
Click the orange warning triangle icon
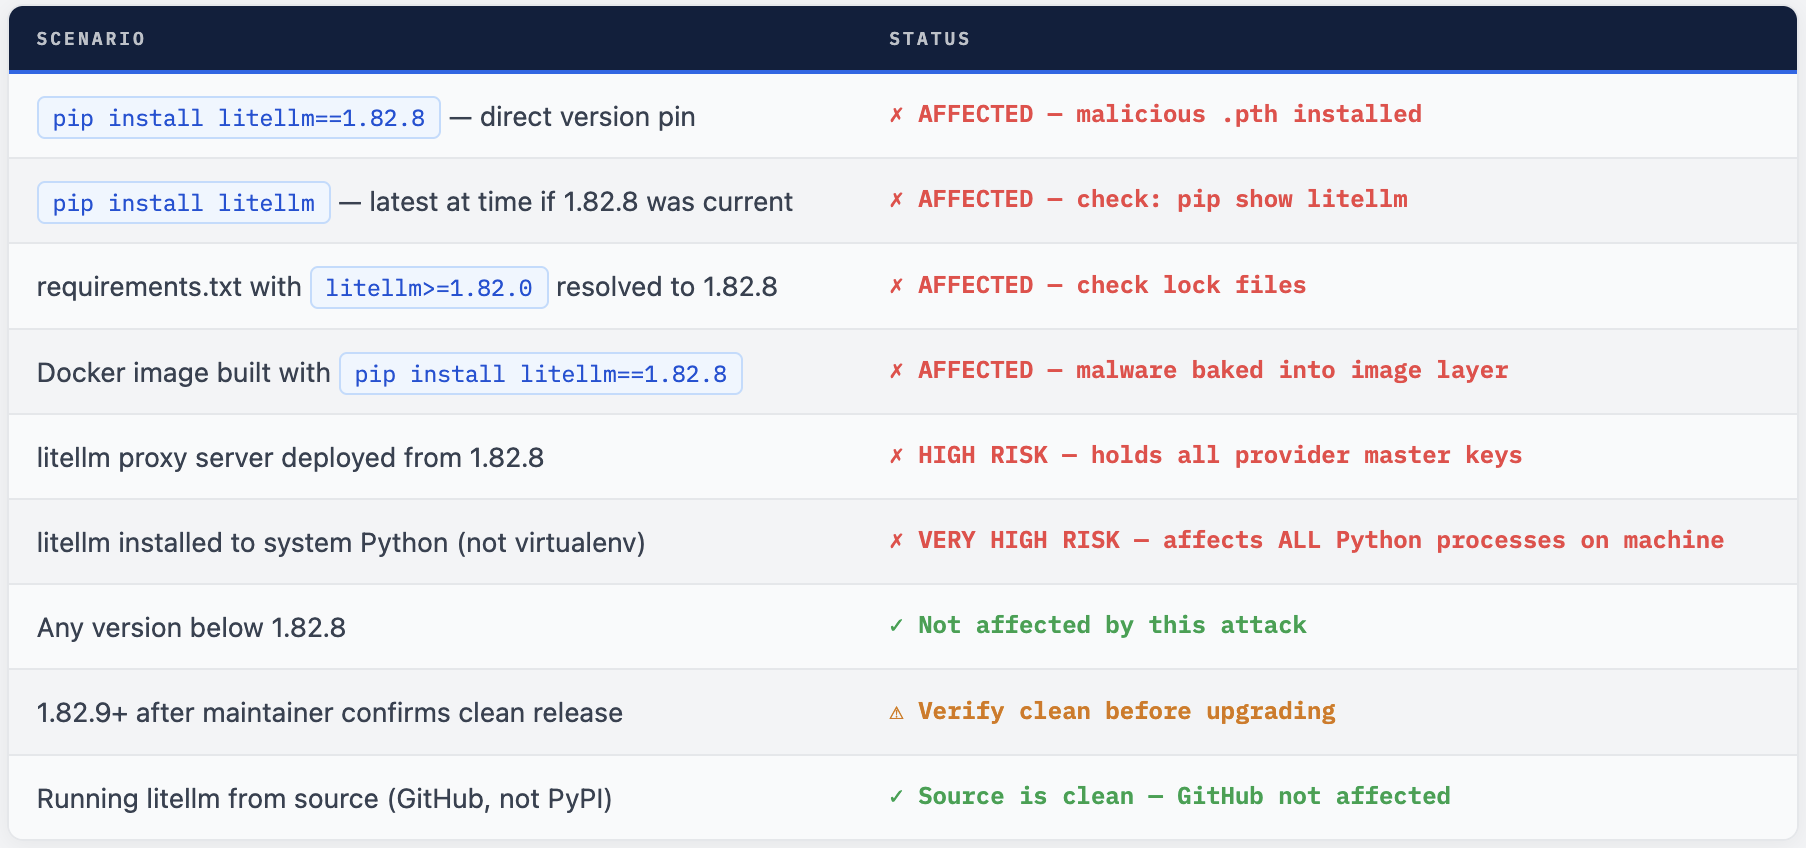tap(896, 712)
